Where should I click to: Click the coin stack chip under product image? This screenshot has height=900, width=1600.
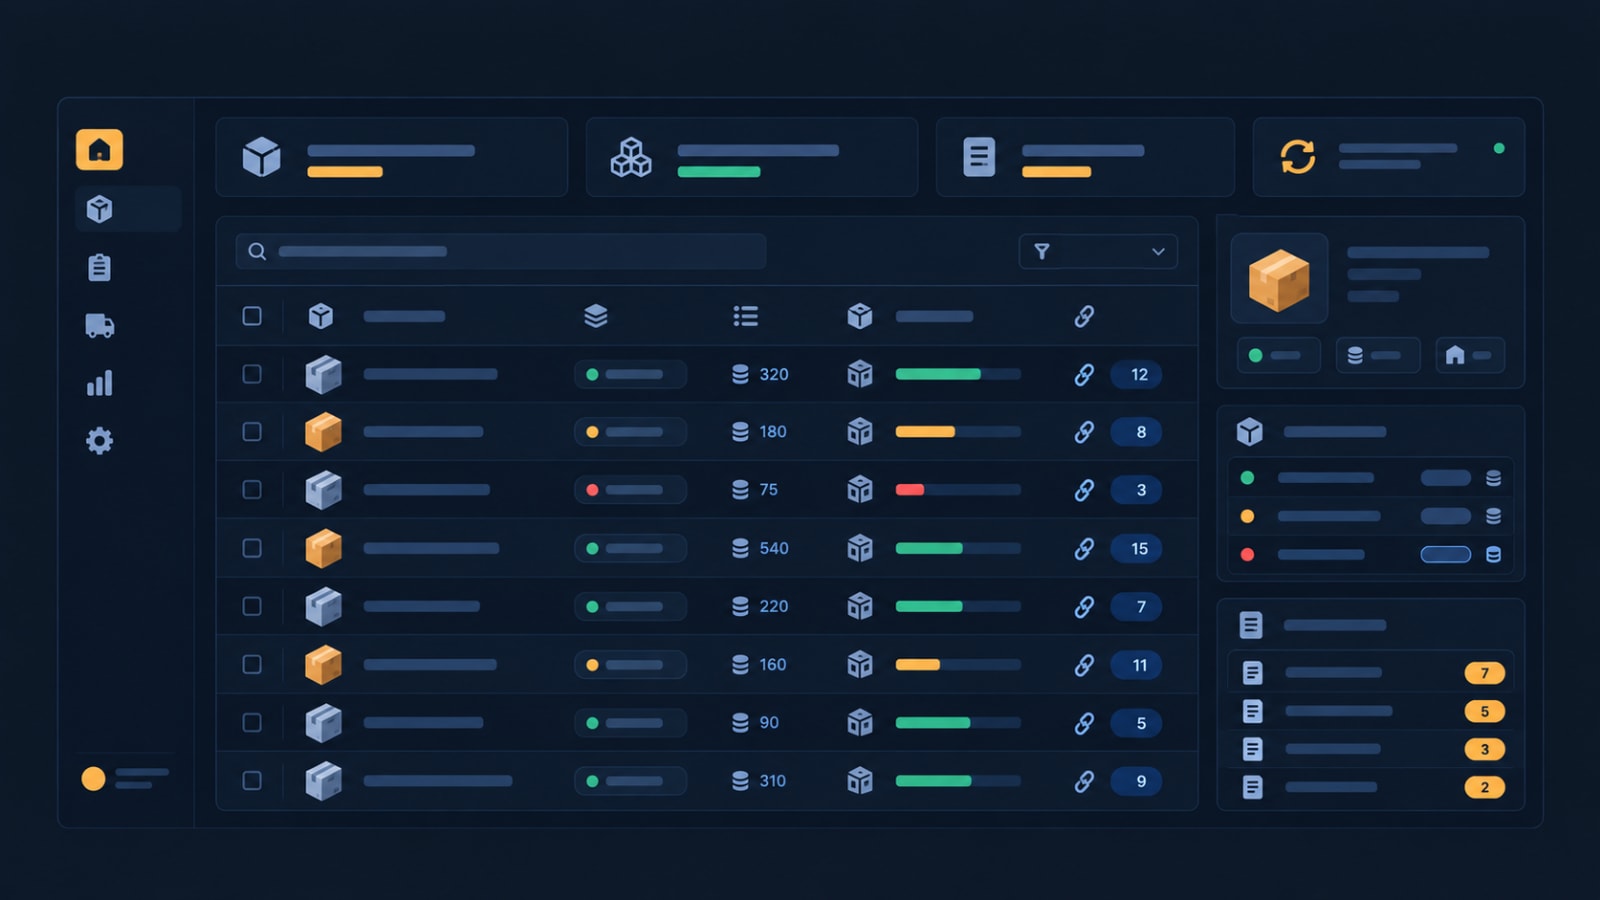1378,355
